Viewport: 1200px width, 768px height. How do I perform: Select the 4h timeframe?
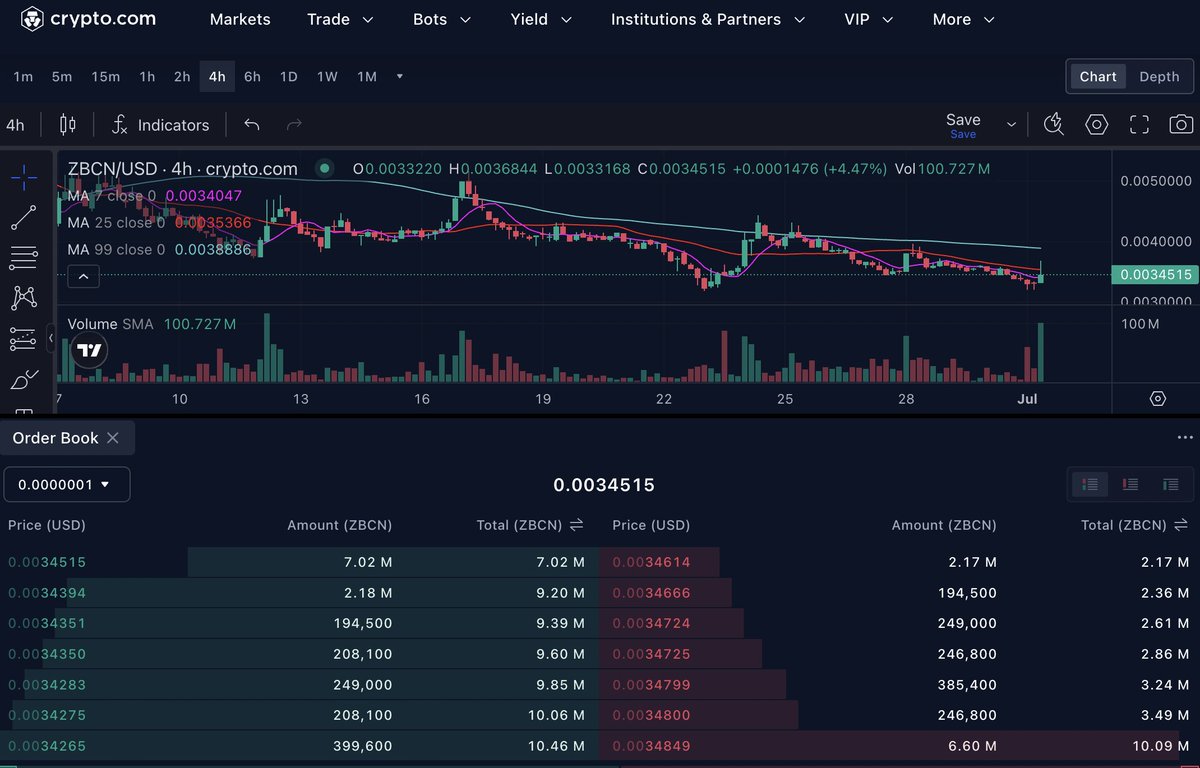pyautogui.click(x=217, y=76)
